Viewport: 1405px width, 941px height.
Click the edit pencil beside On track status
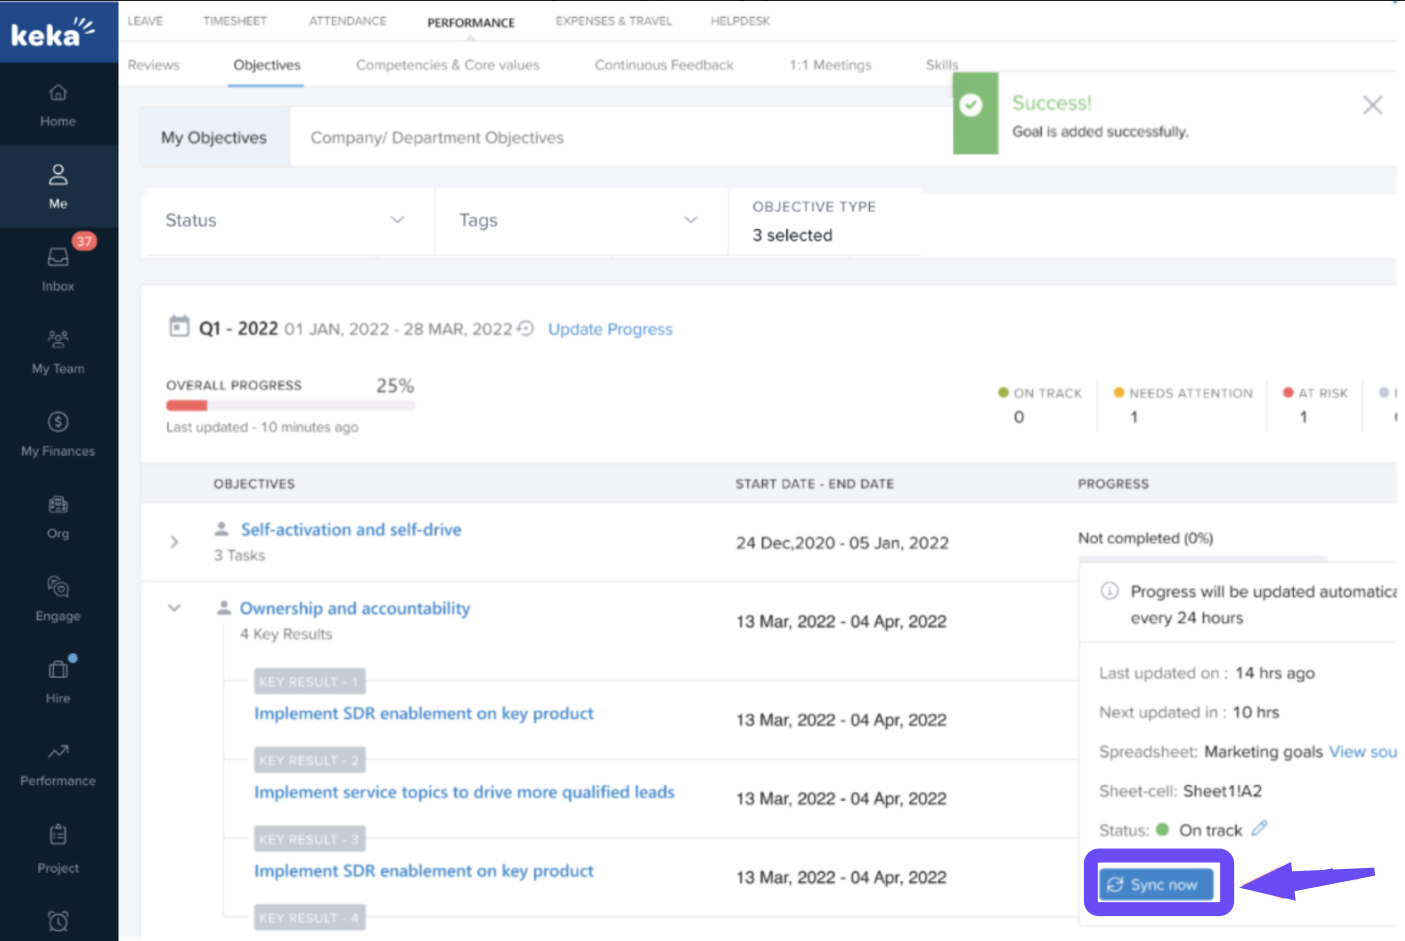coord(1259,829)
